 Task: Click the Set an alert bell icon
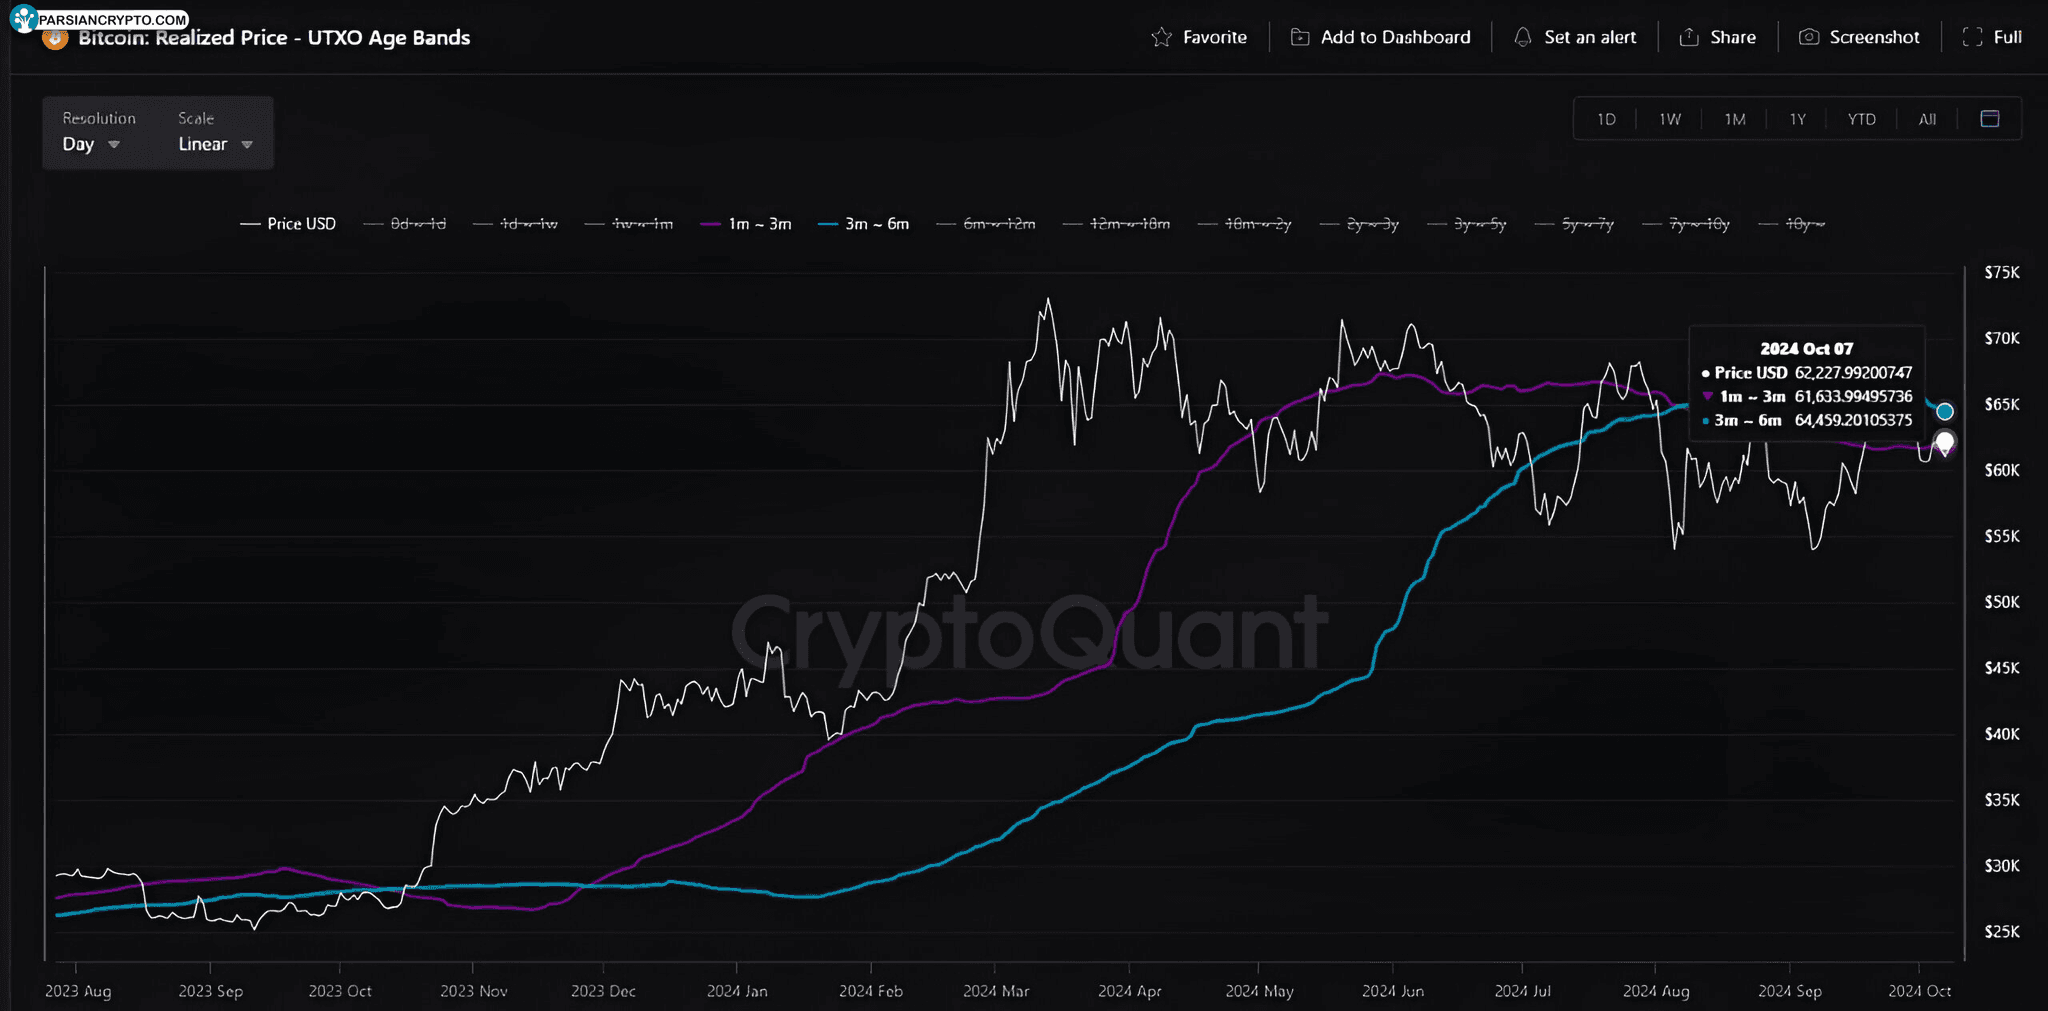[1522, 37]
